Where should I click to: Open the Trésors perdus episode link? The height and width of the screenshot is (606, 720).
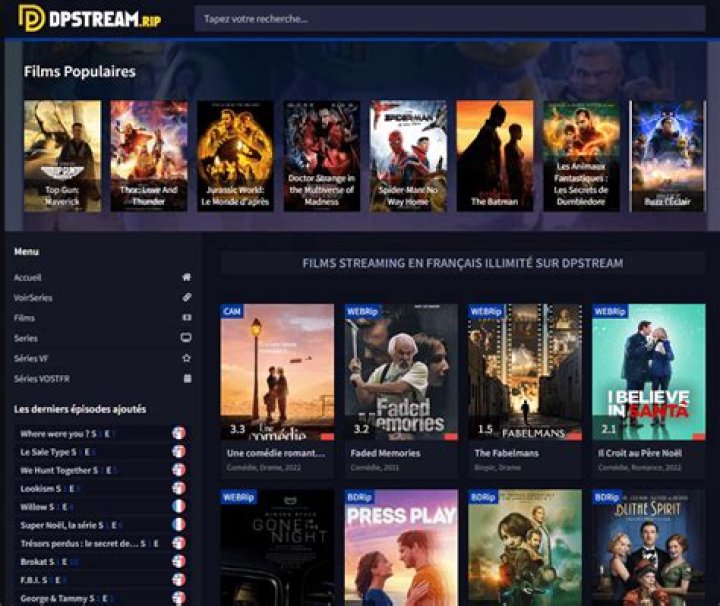(90, 544)
